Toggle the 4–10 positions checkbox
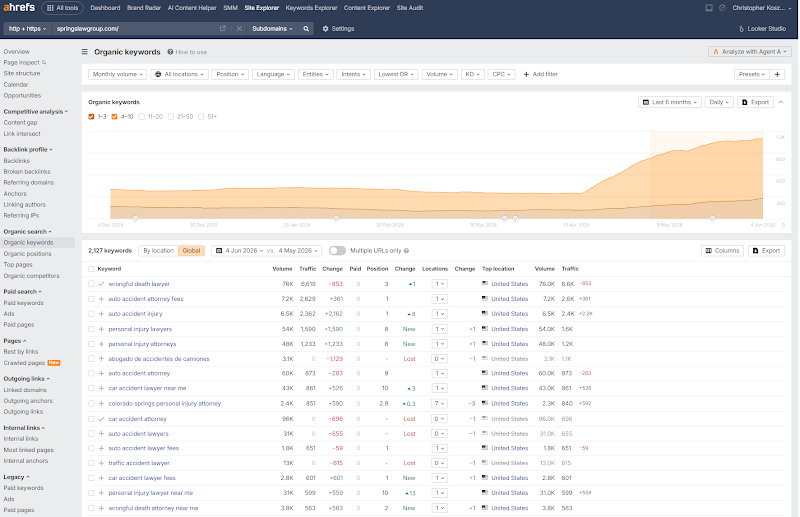800x517 pixels. click(114, 117)
